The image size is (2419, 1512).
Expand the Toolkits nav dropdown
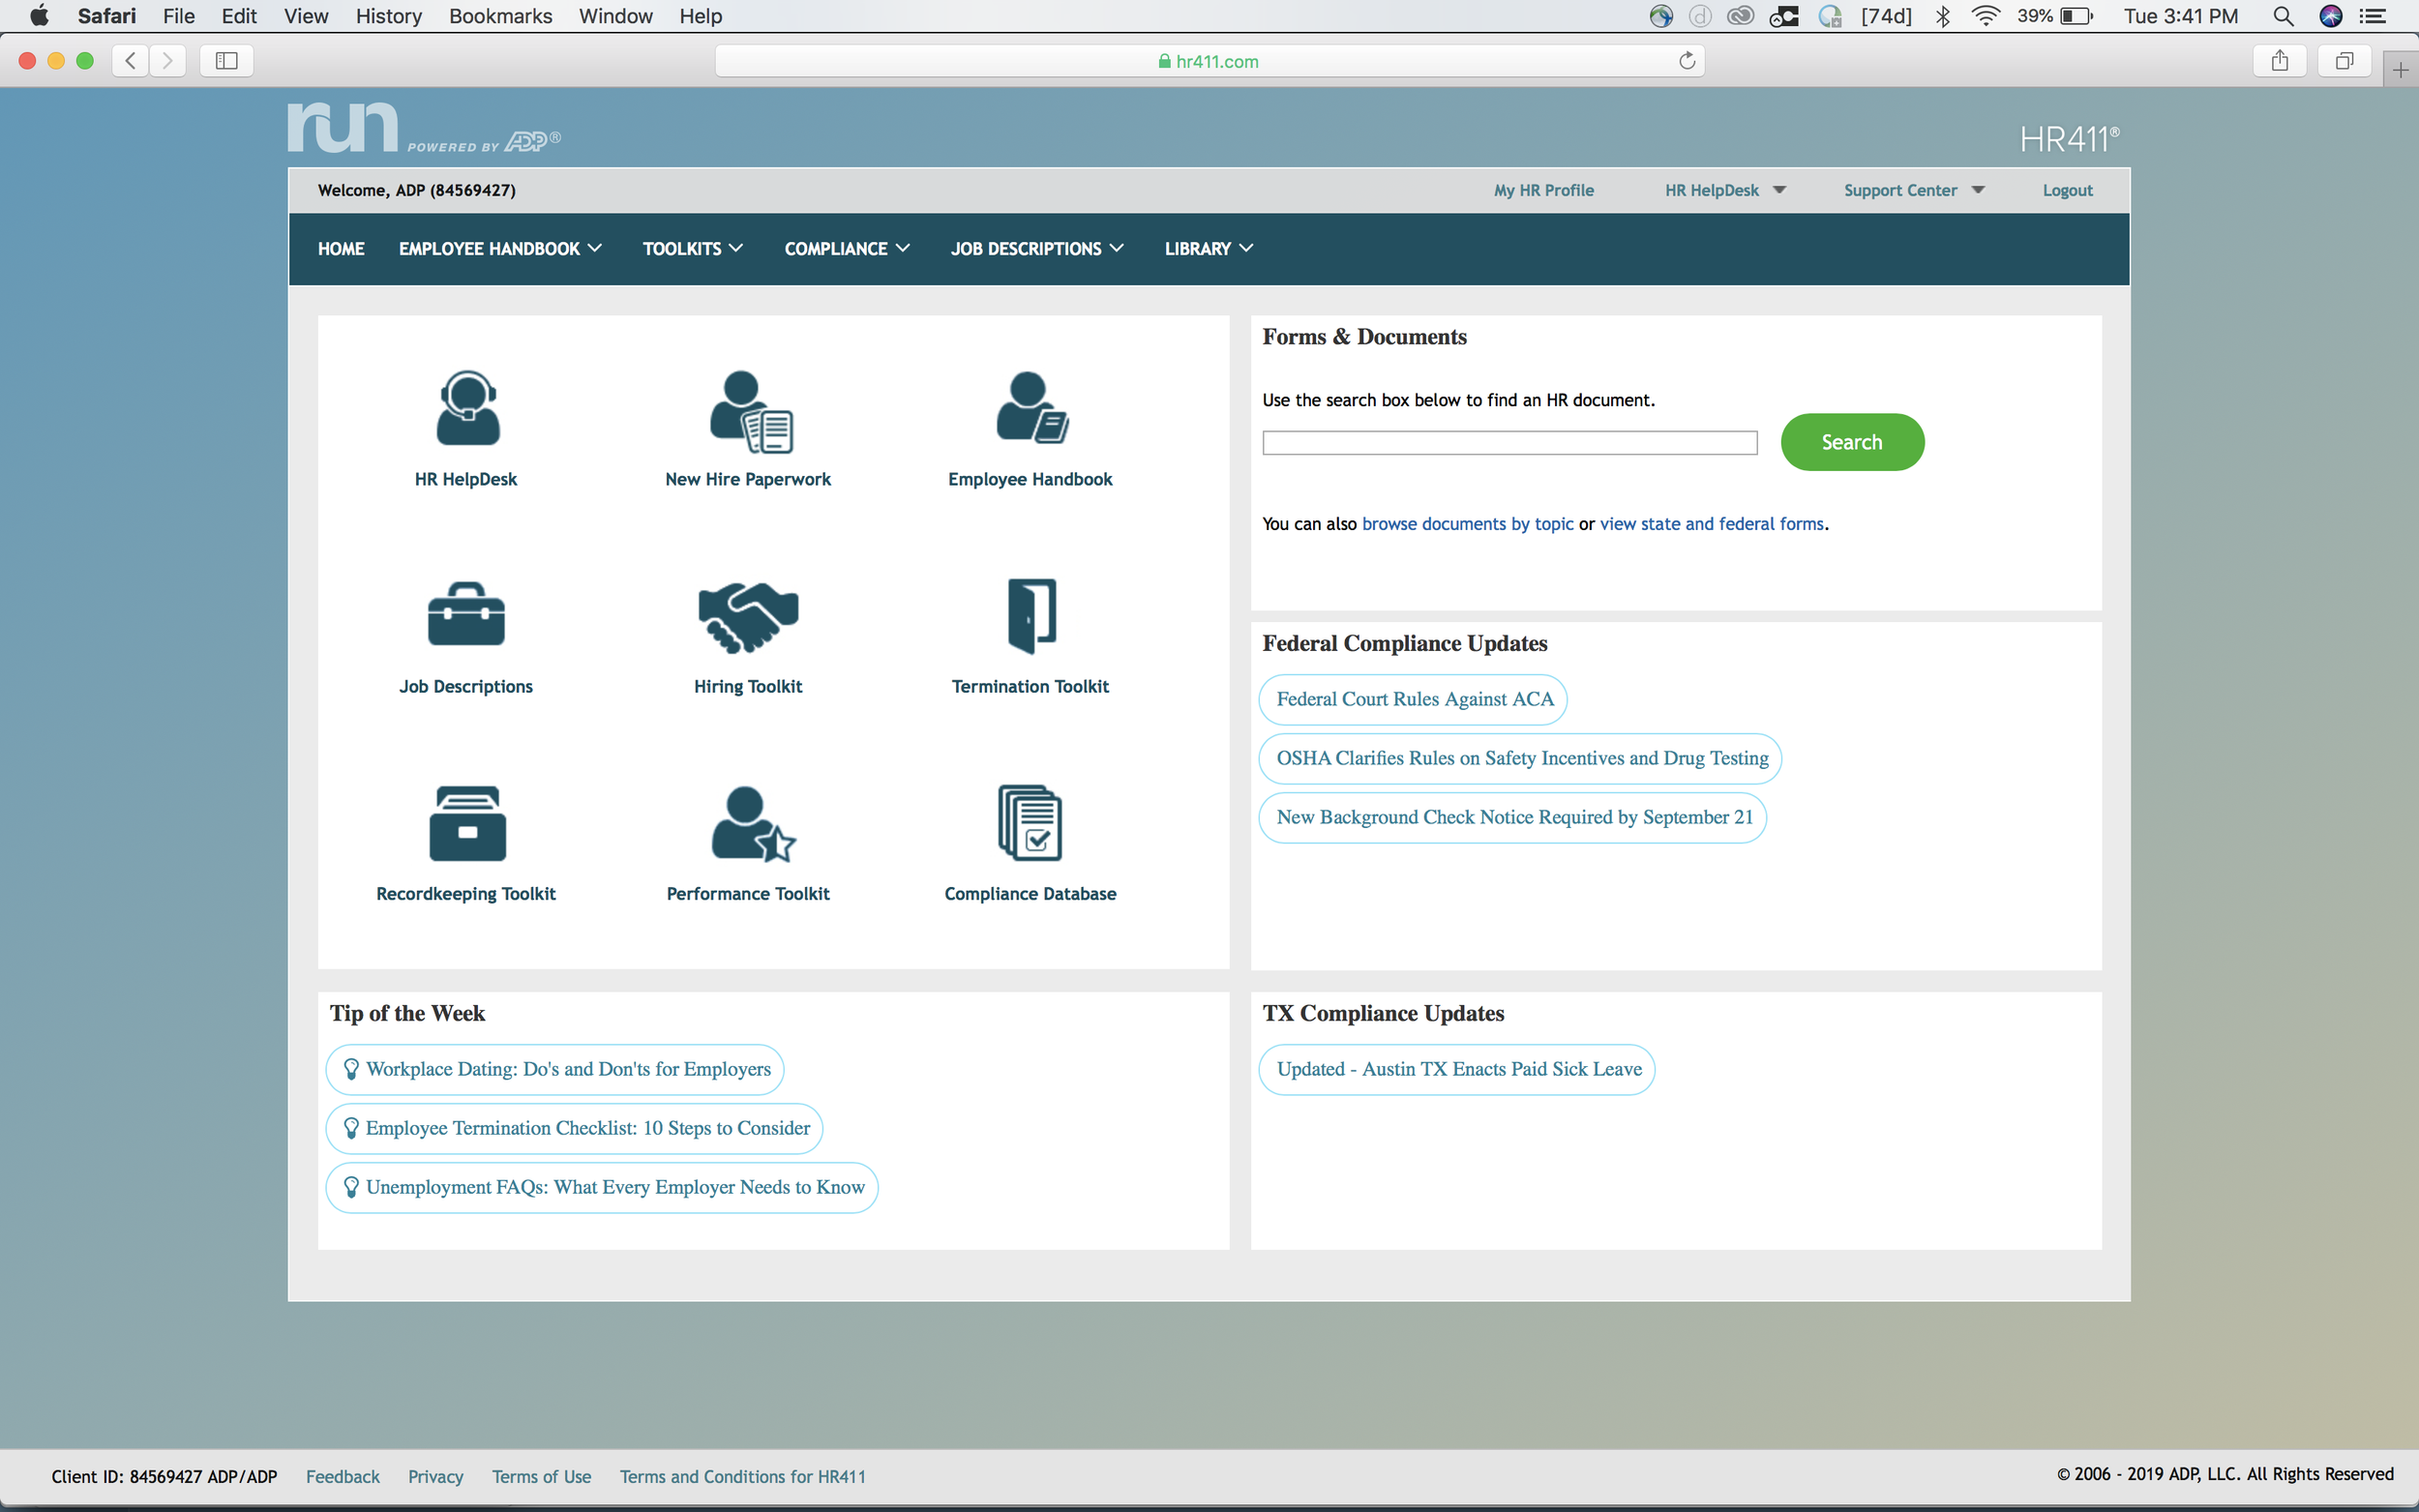(692, 249)
